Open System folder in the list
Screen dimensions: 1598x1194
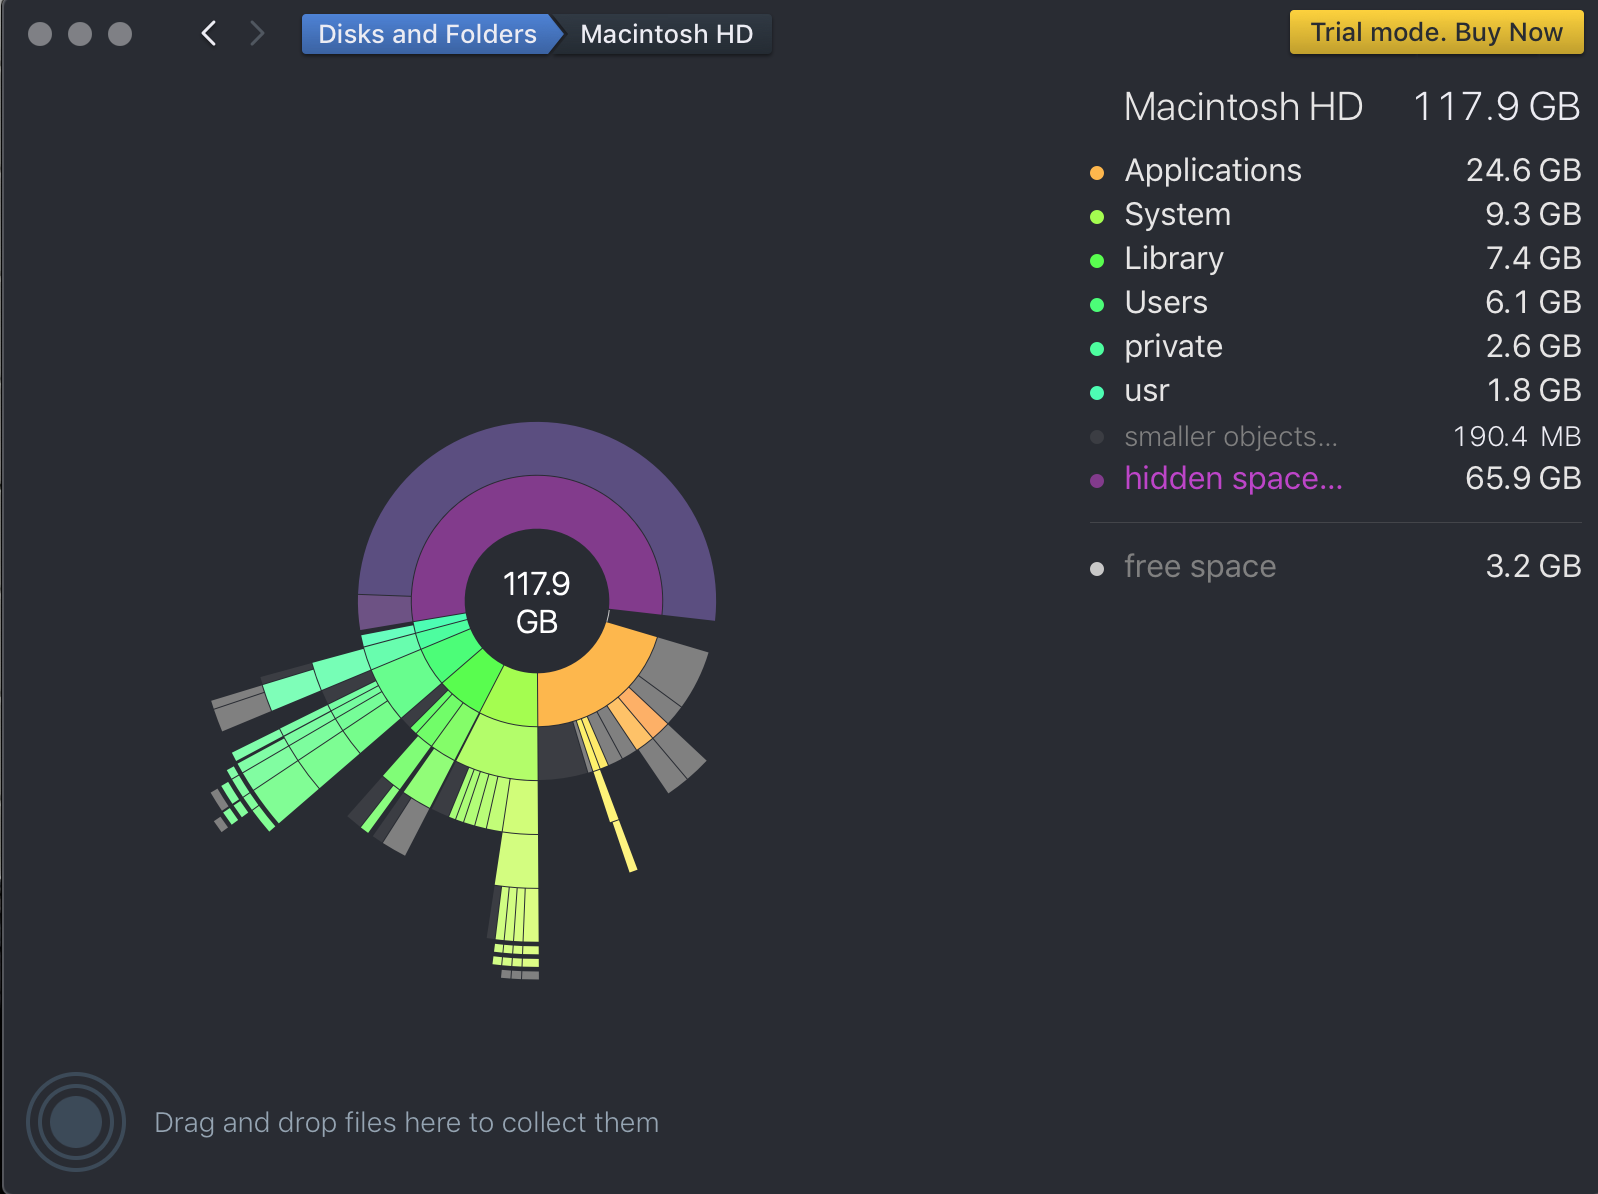coord(1335,214)
